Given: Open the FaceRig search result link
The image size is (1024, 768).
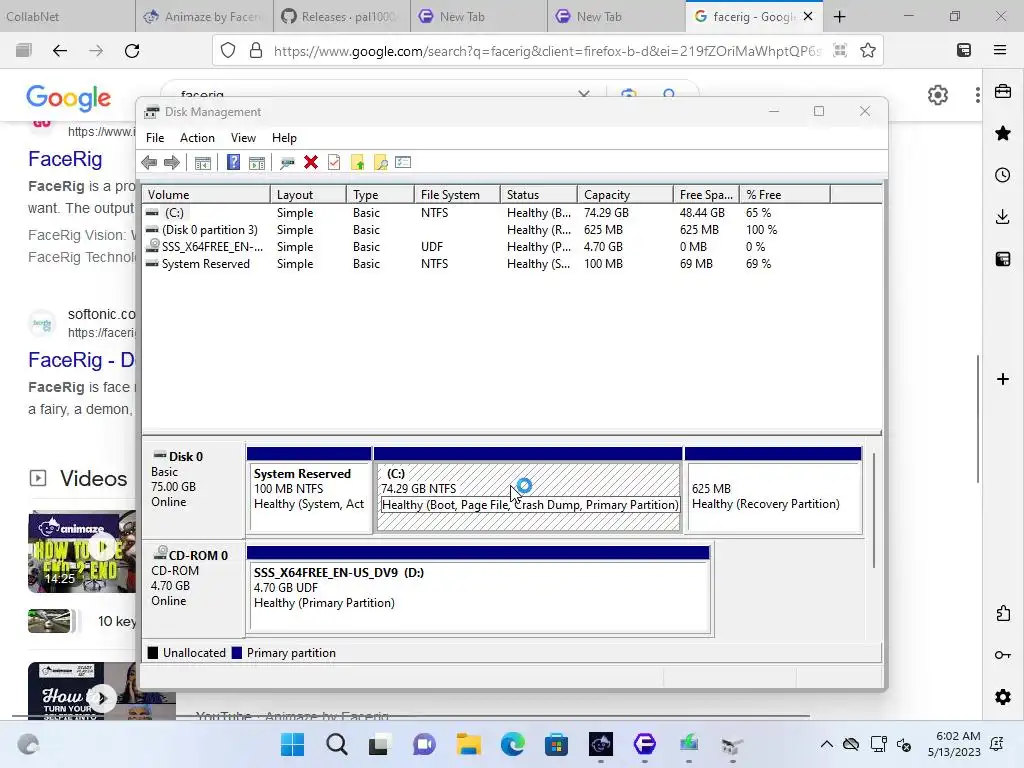Looking at the screenshot, I should tap(65, 159).
